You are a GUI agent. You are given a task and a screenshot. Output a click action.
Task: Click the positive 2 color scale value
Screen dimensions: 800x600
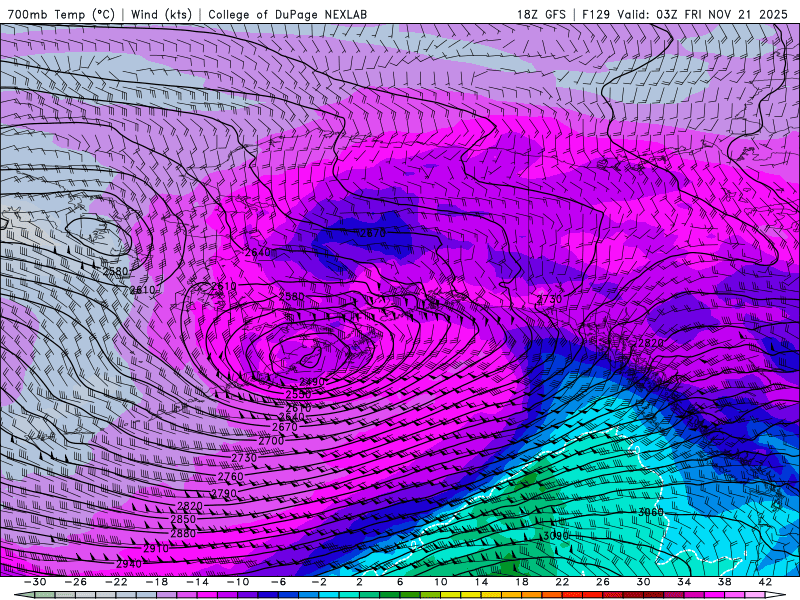pos(359,582)
